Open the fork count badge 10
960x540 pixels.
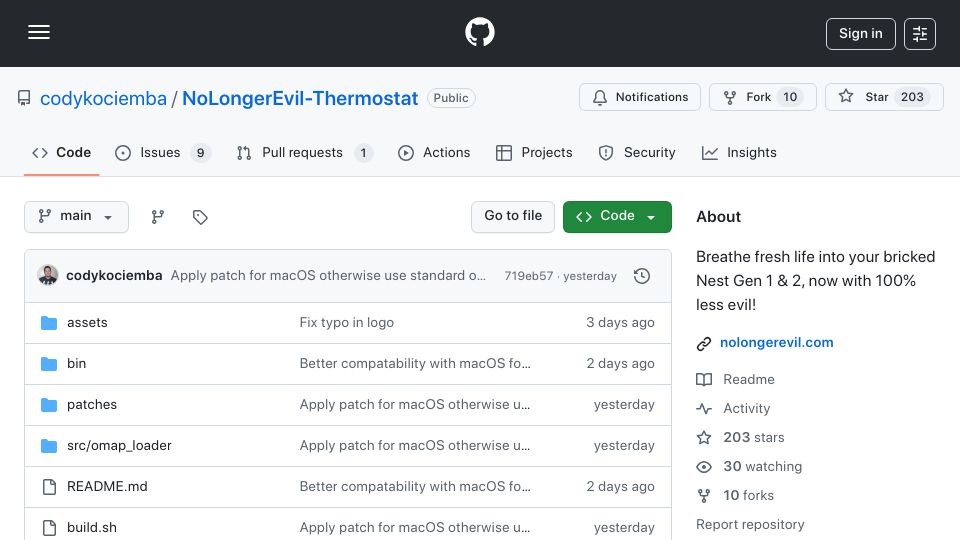[790, 97]
